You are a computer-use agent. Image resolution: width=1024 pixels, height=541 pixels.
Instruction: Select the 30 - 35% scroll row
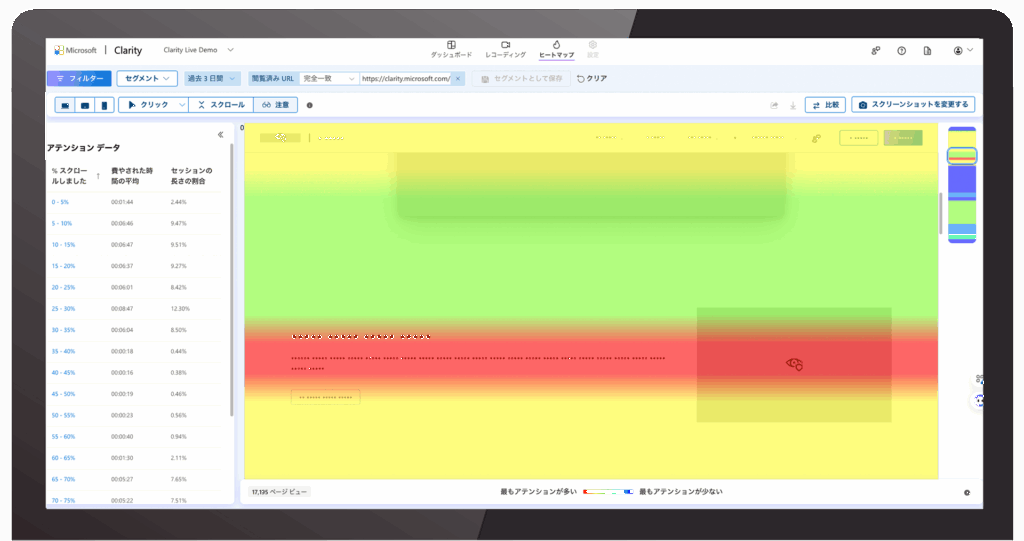(135, 330)
